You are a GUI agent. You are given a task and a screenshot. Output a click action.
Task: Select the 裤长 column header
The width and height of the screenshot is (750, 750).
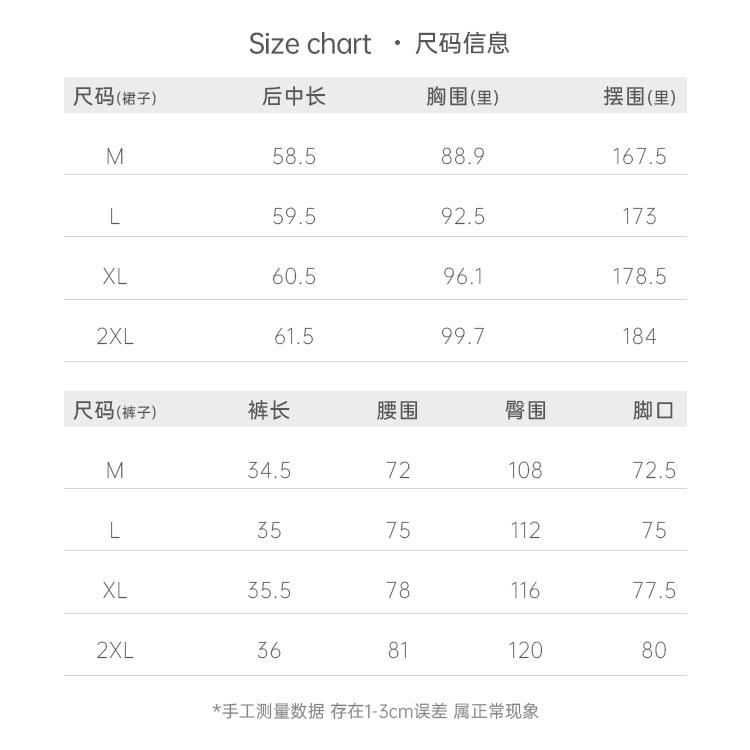[269, 411]
